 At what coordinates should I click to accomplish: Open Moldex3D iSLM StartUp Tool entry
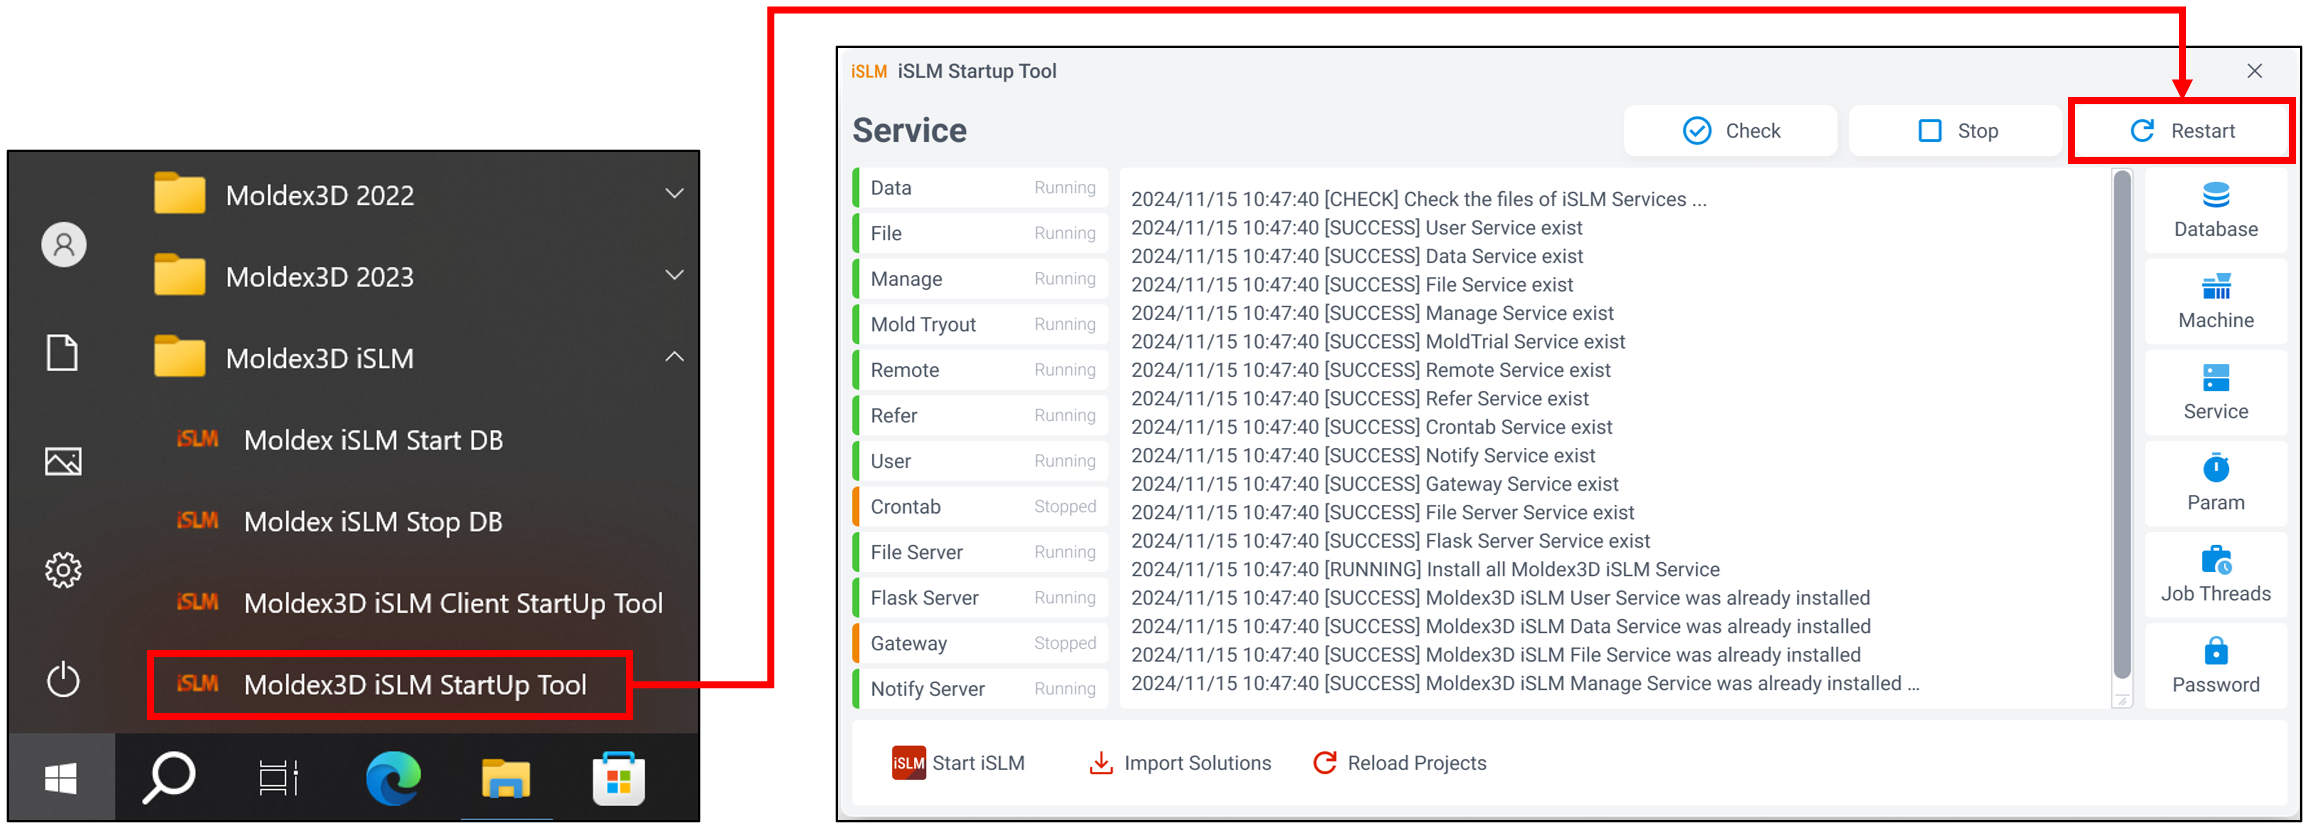[x=414, y=685]
